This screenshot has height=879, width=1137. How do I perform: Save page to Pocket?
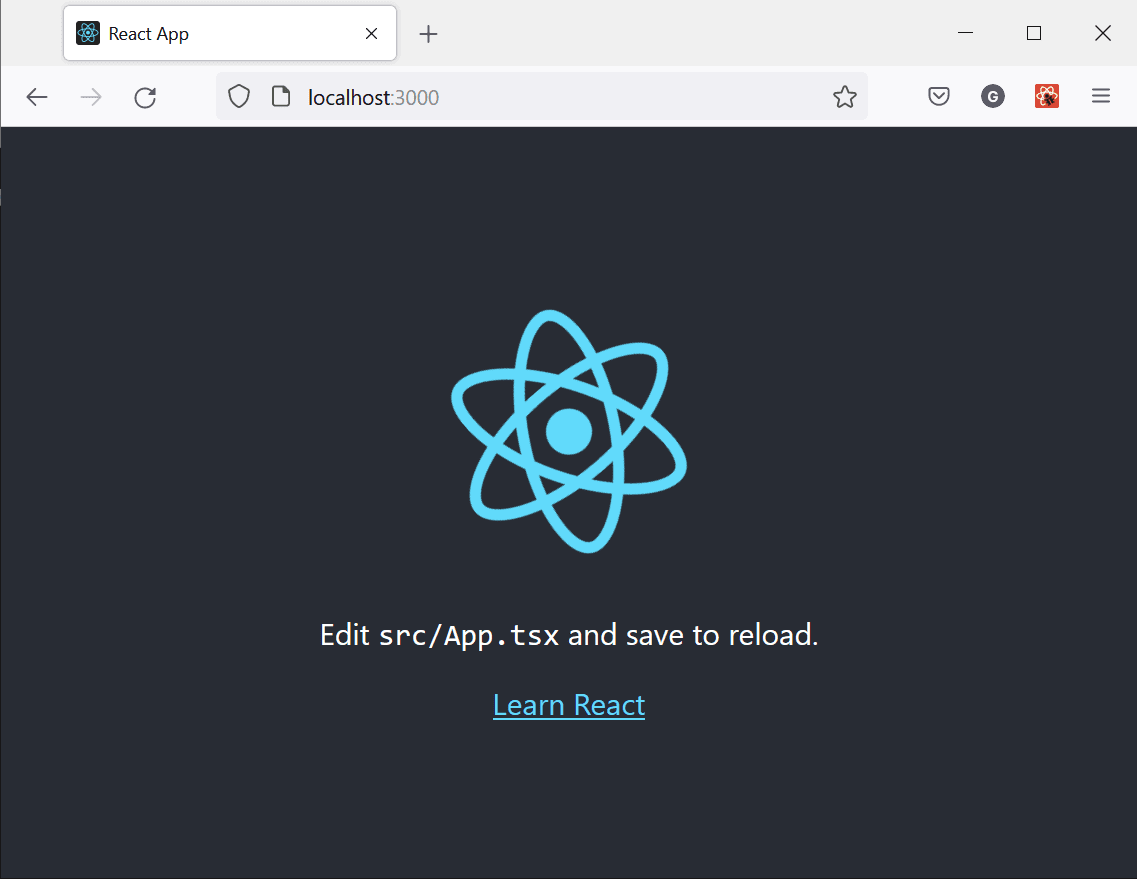[939, 96]
